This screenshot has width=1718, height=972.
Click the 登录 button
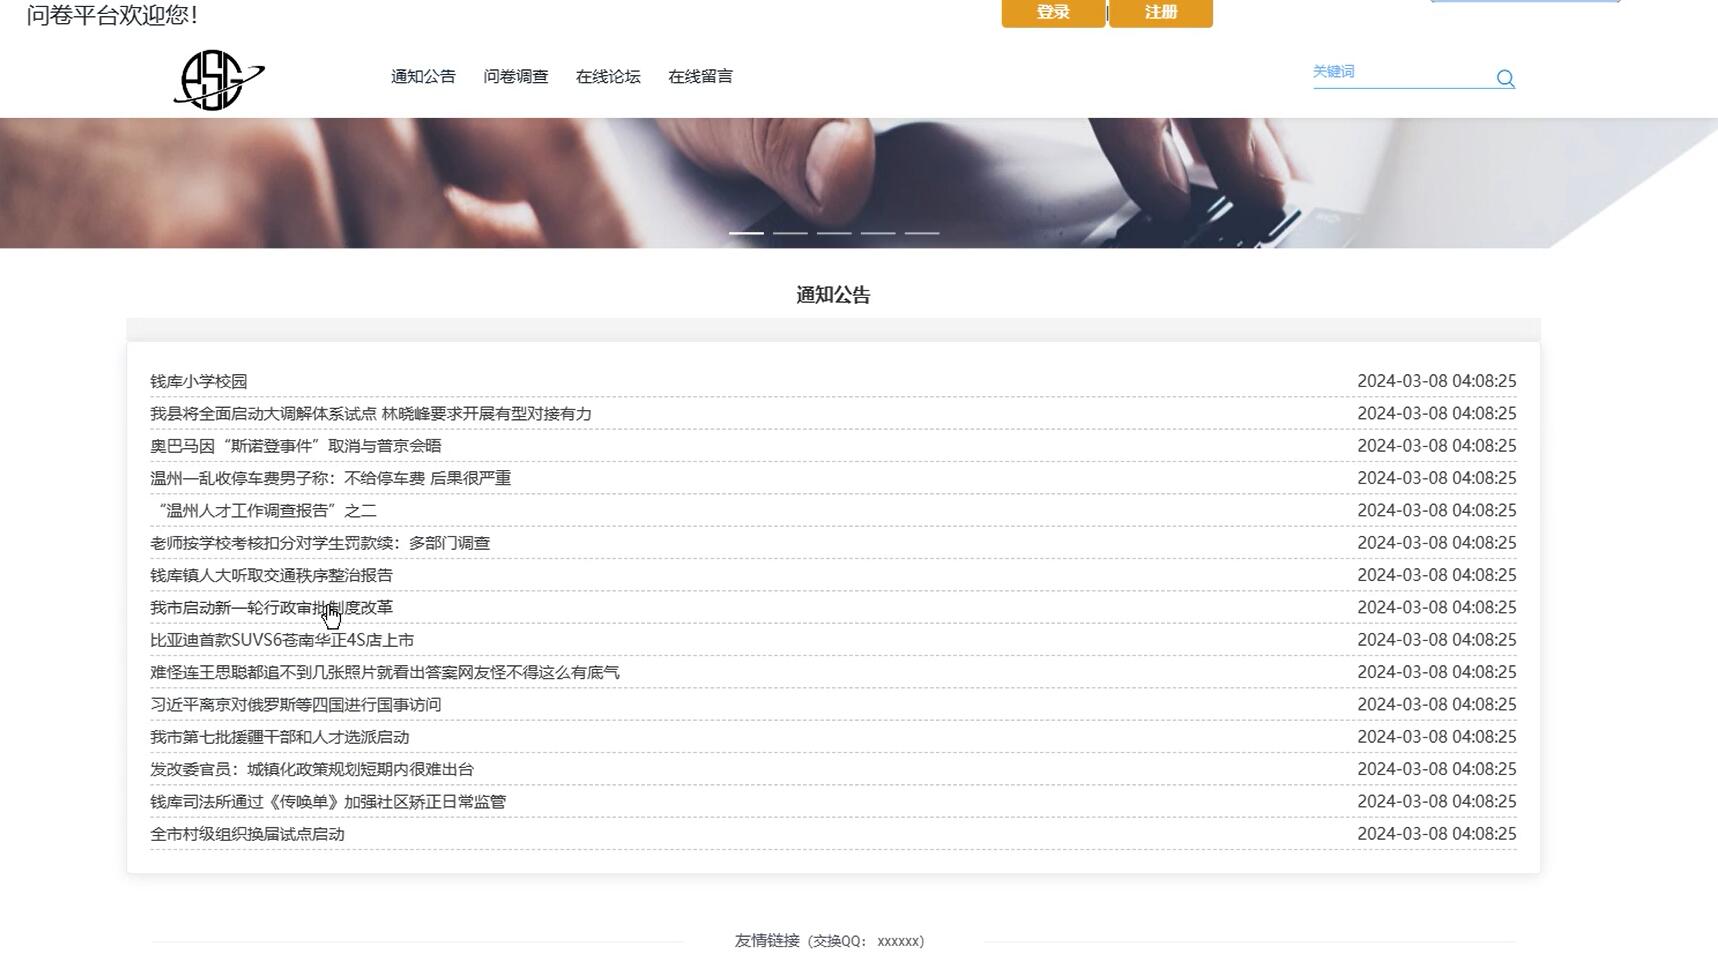click(x=1052, y=13)
